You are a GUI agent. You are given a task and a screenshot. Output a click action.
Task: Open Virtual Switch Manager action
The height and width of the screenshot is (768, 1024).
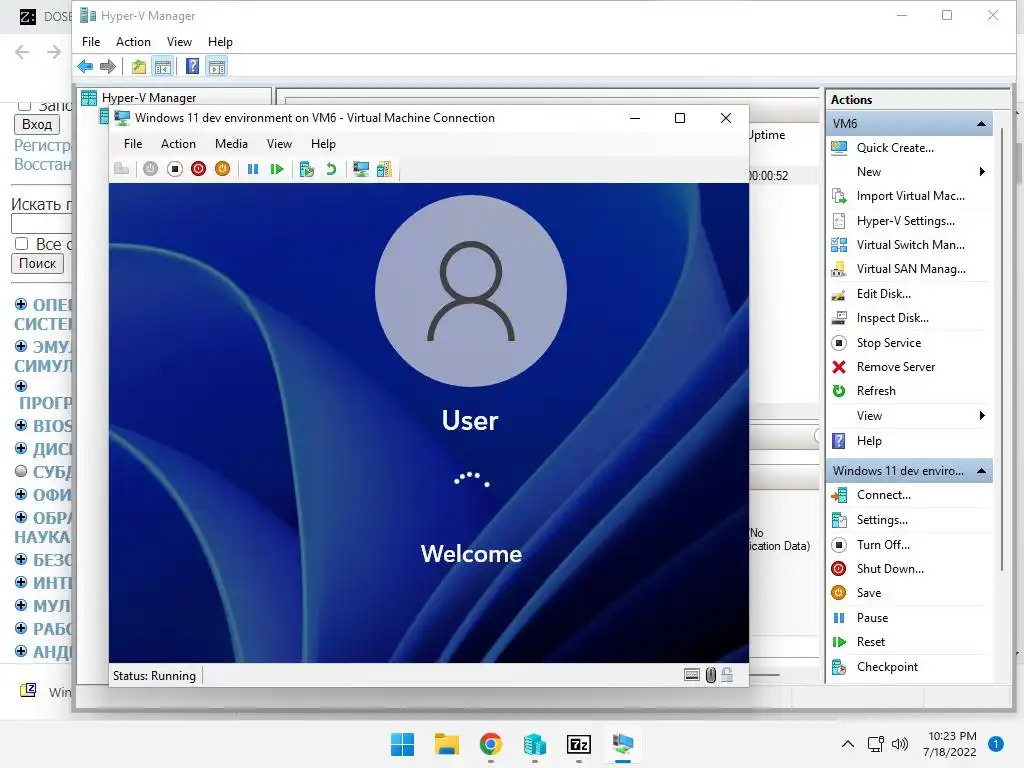[910, 245]
